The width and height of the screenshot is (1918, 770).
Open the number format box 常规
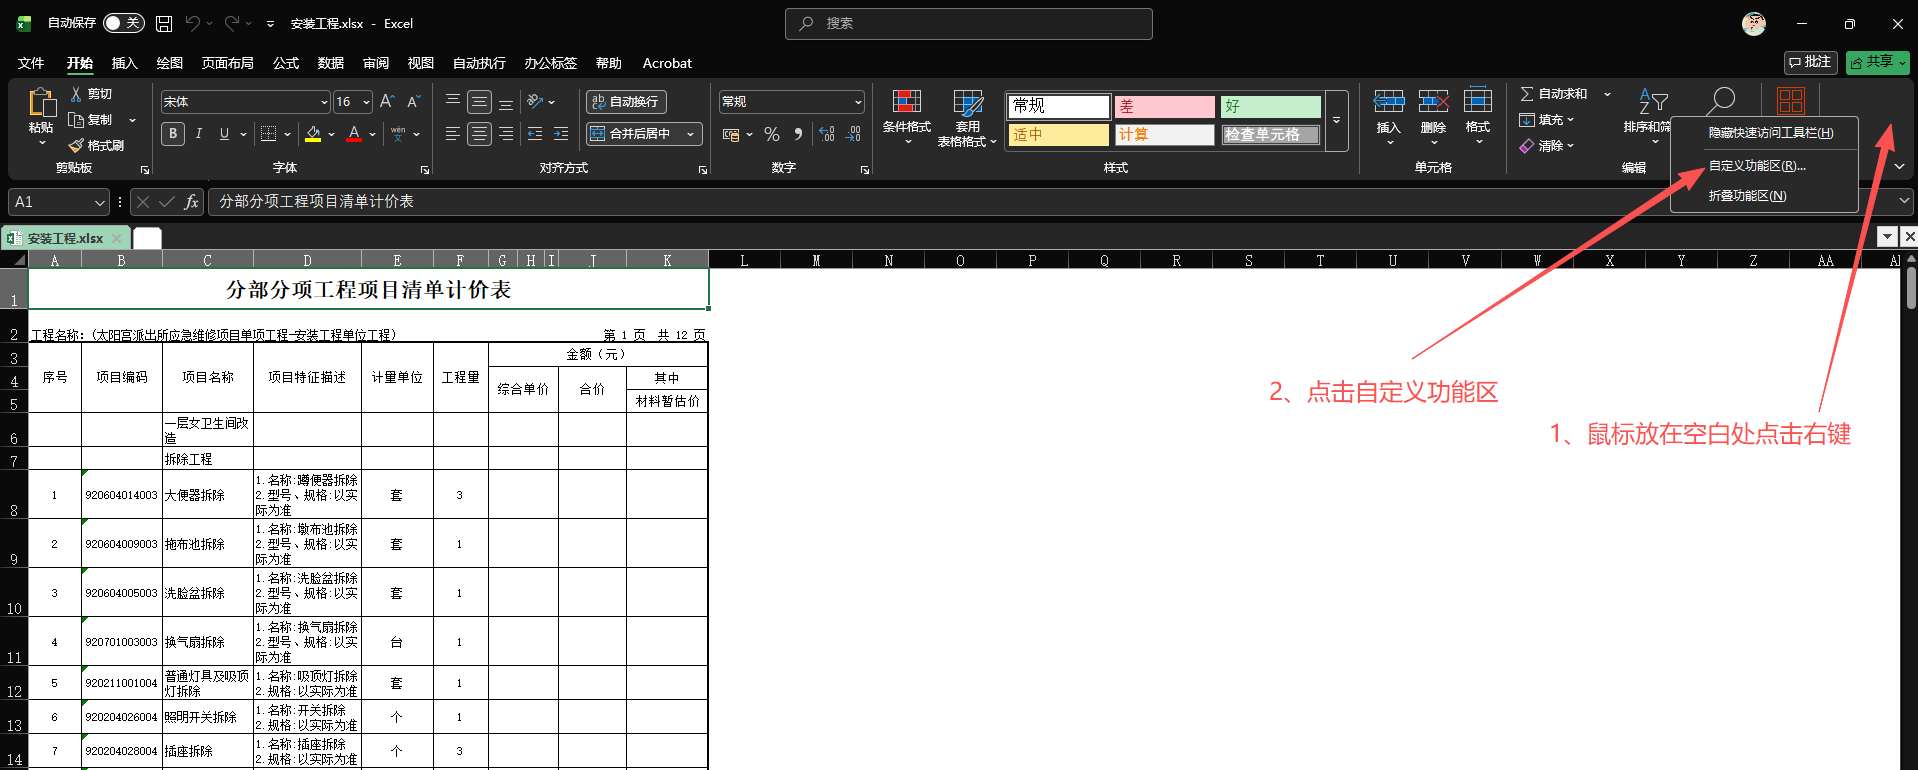click(791, 101)
